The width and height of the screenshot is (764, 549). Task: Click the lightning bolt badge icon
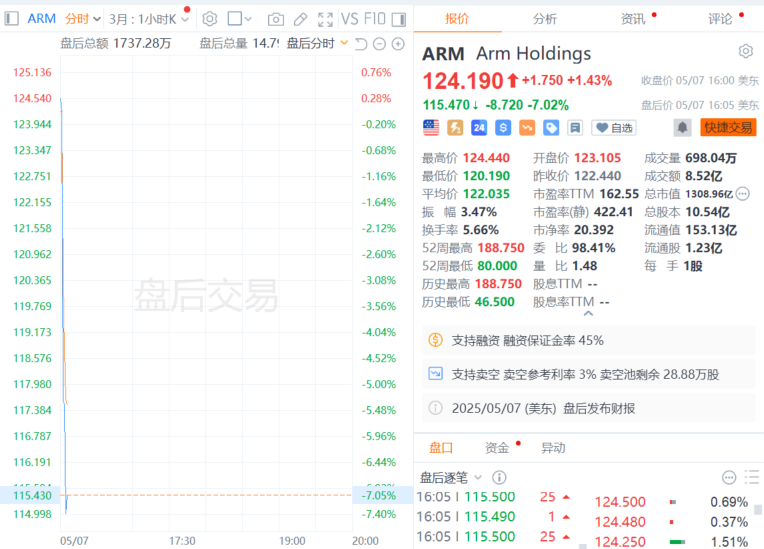coord(455,128)
